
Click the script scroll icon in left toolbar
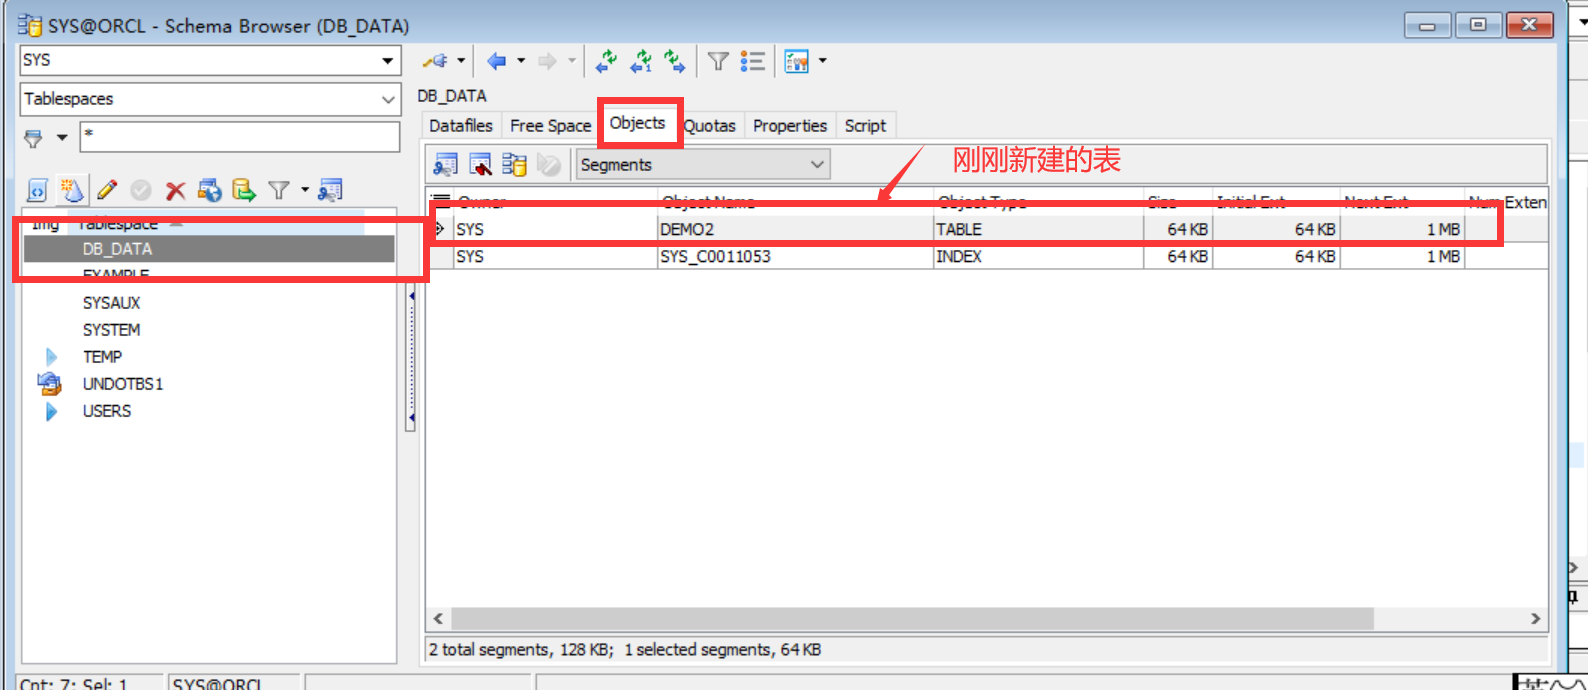pos(37,190)
